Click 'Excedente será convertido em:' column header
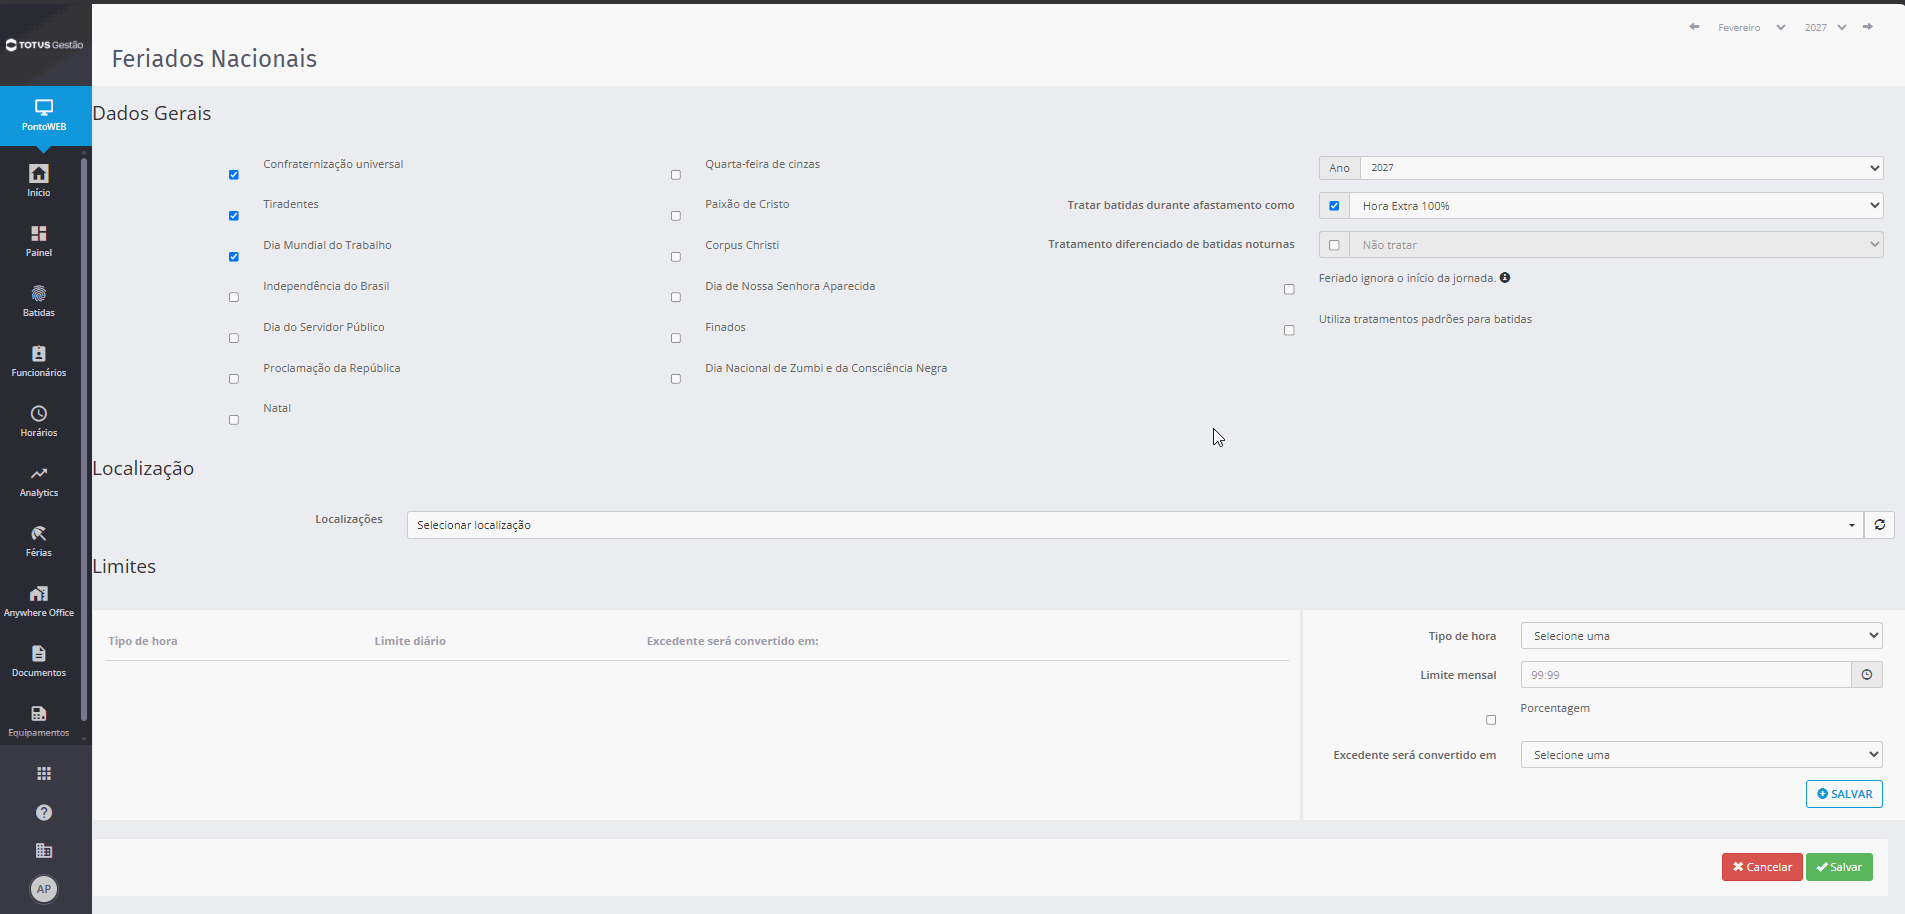The height and width of the screenshot is (914, 1905). pyautogui.click(x=733, y=641)
